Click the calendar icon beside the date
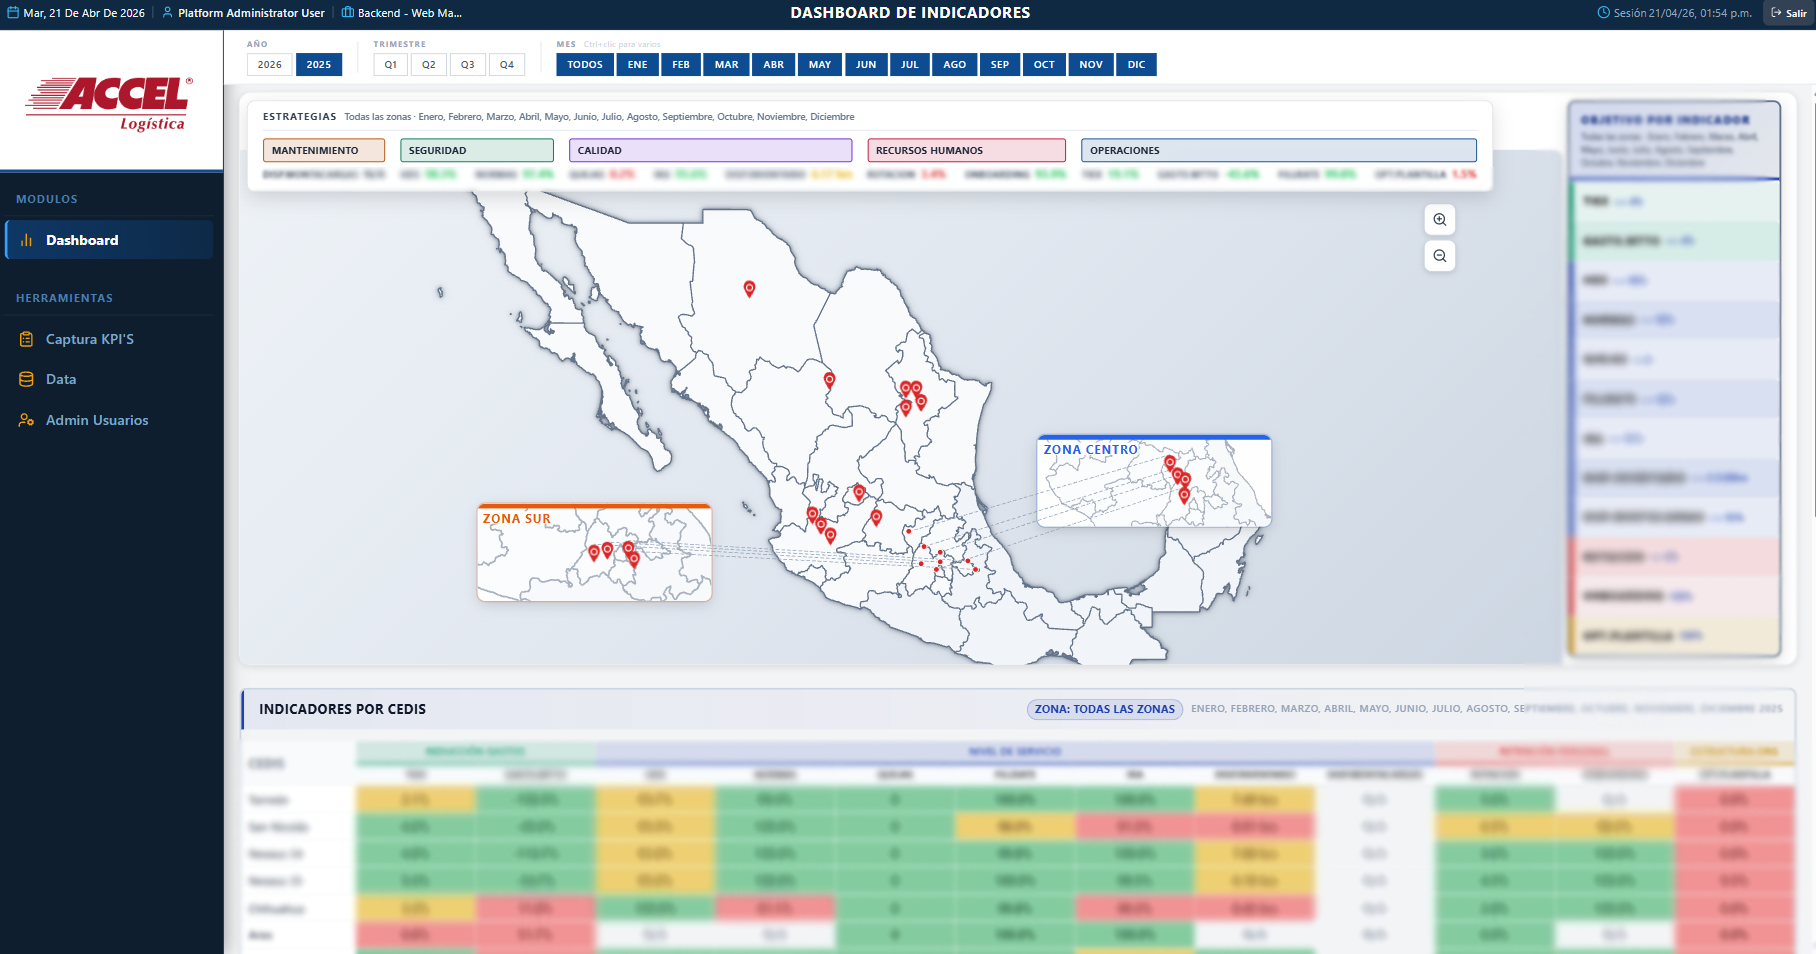 tap(13, 13)
